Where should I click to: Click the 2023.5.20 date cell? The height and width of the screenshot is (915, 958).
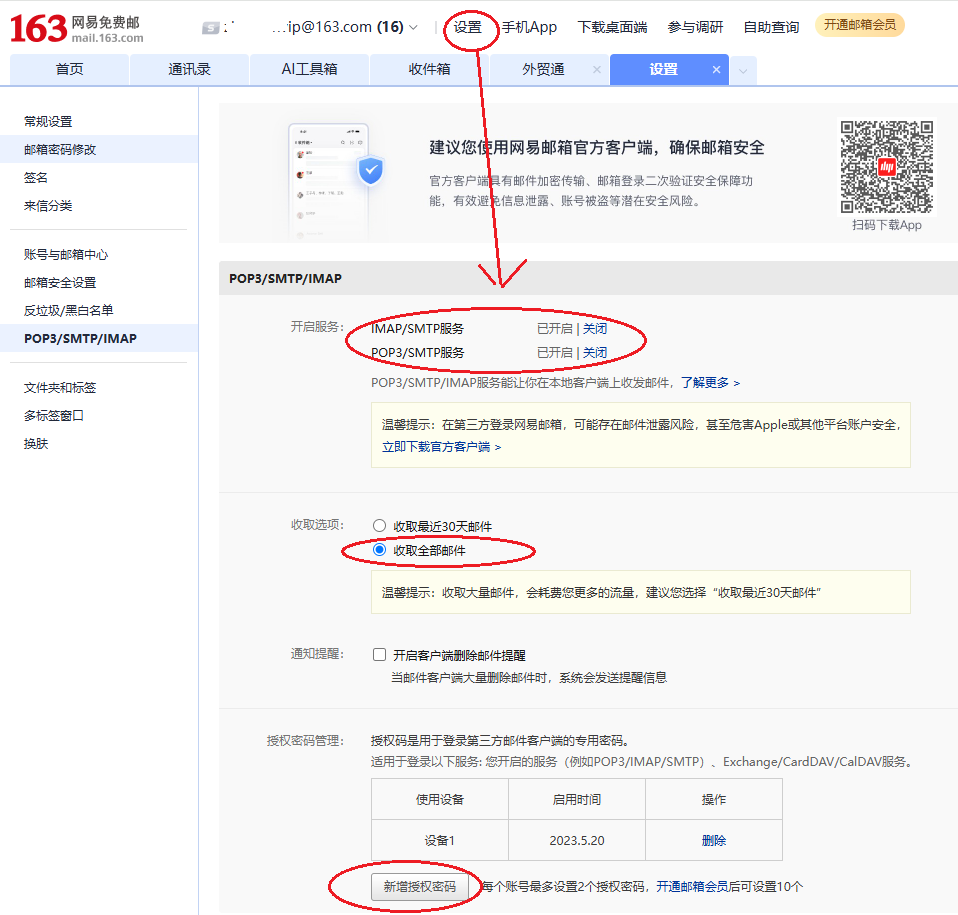pyautogui.click(x=577, y=840)
